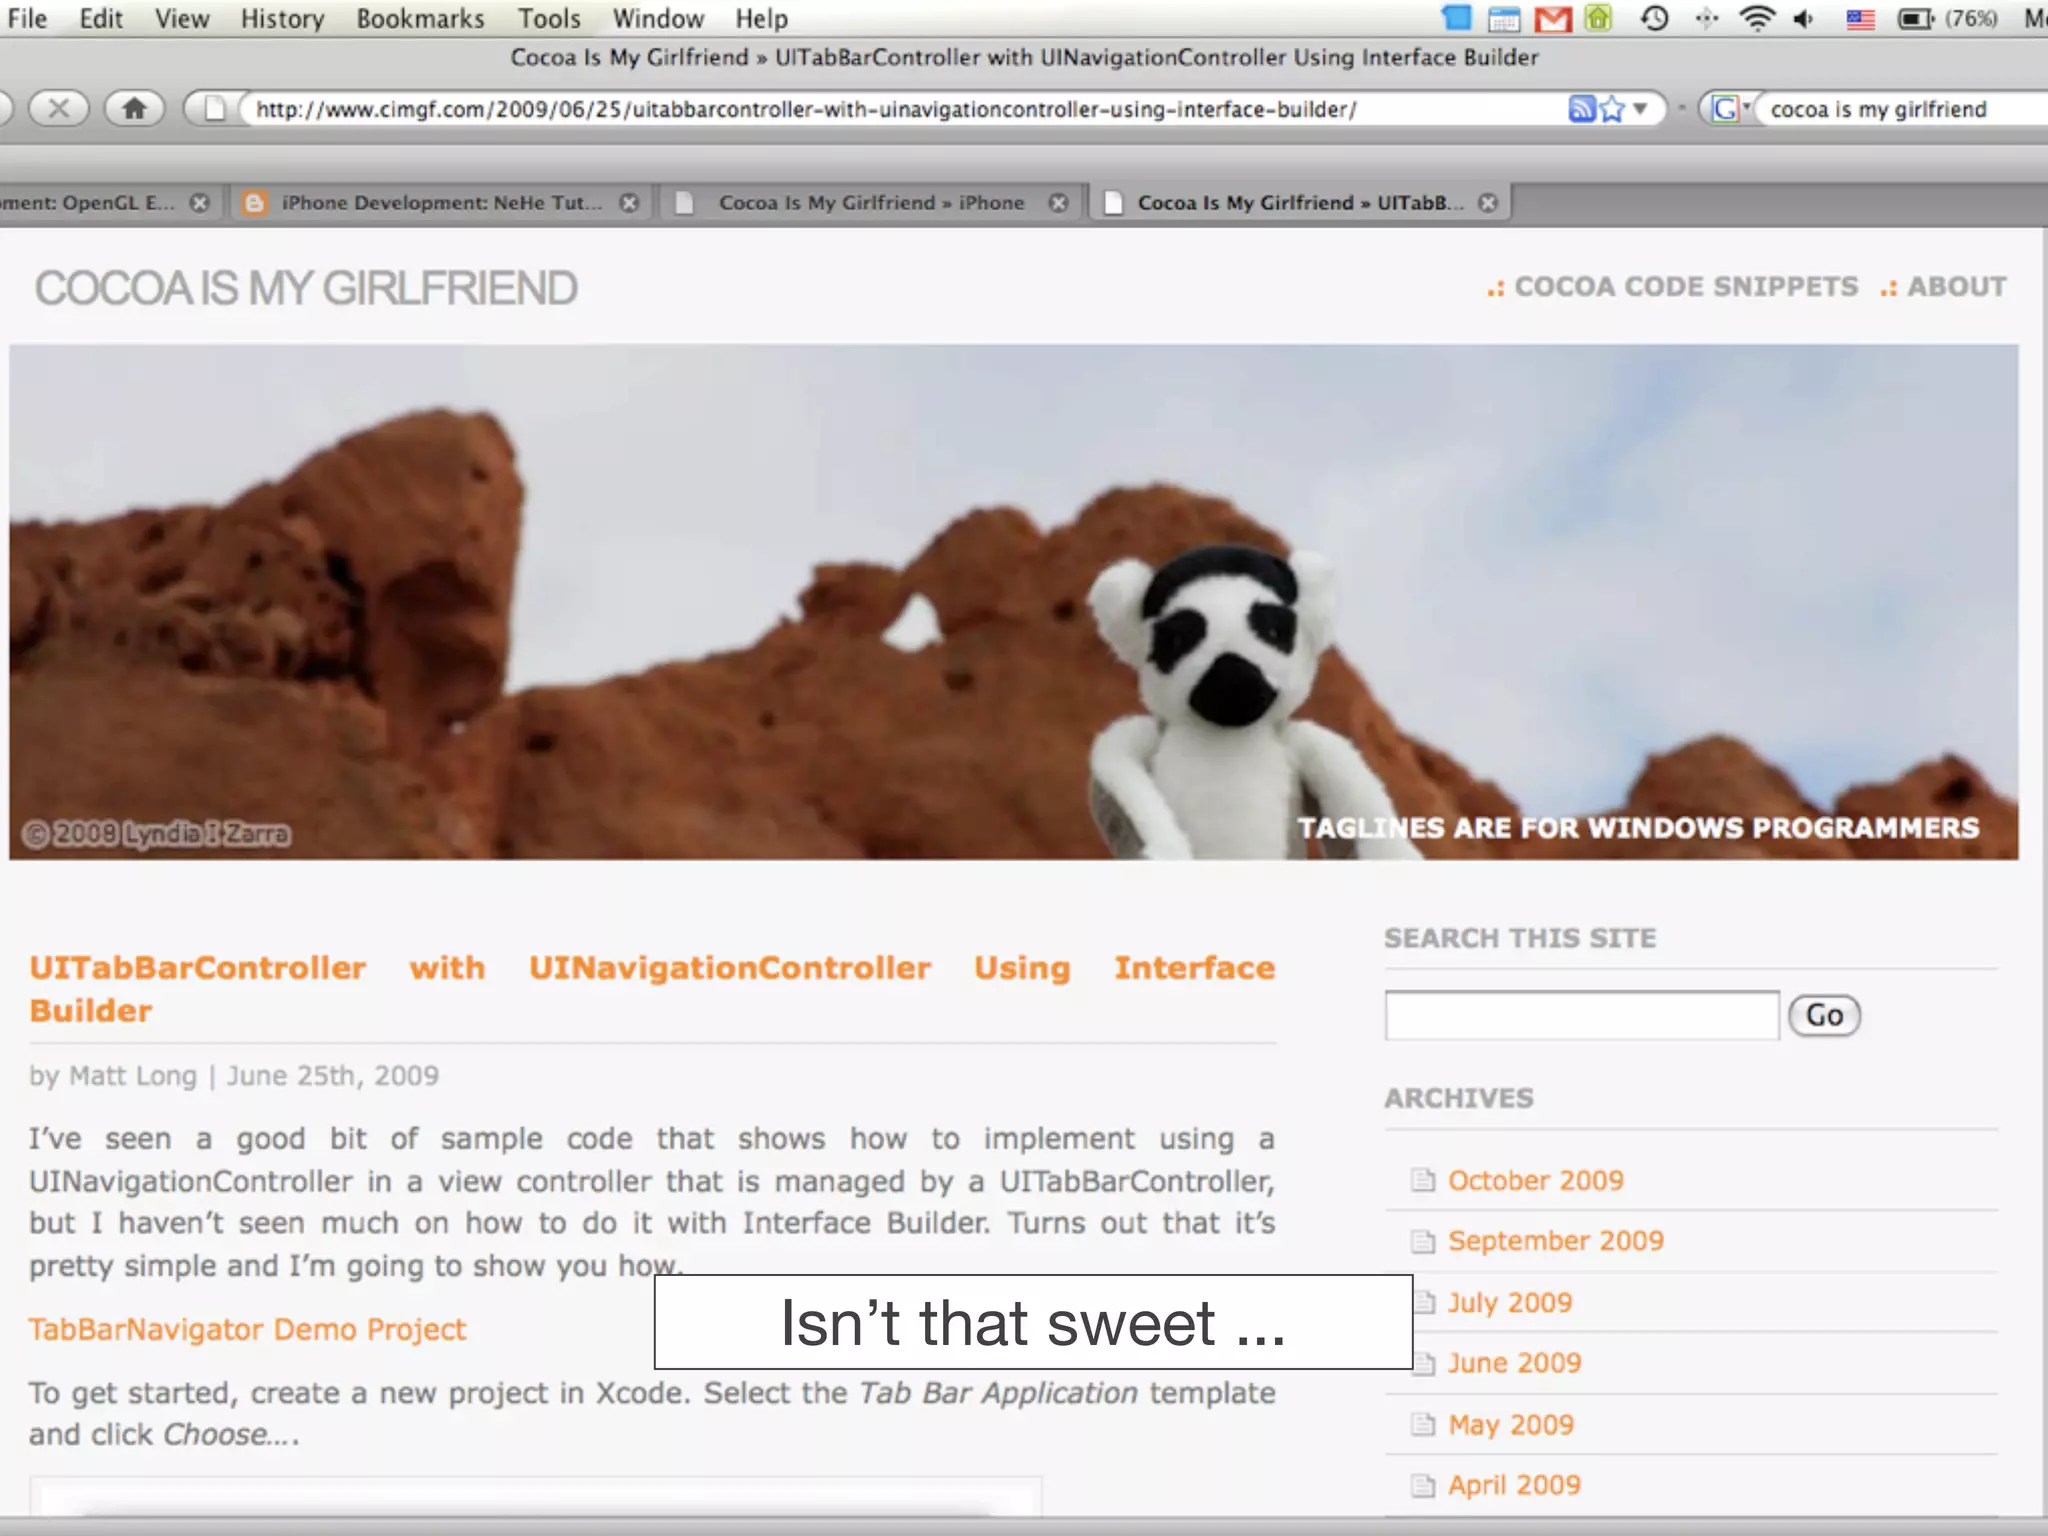Viewport: 2048px width, 1536px height.
Task: Close the 'iPhone Development: NeHe Tut...' tab
Action: pos(629,203)
